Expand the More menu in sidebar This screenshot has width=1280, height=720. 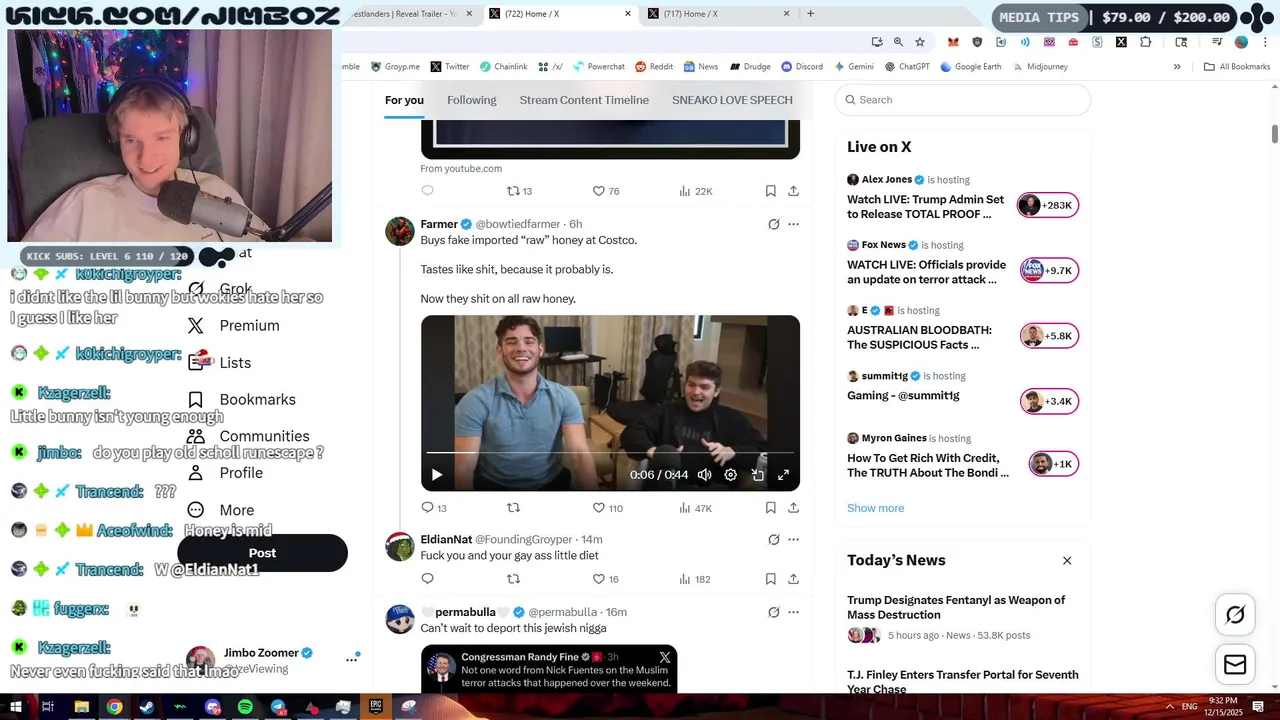point(221,510)
